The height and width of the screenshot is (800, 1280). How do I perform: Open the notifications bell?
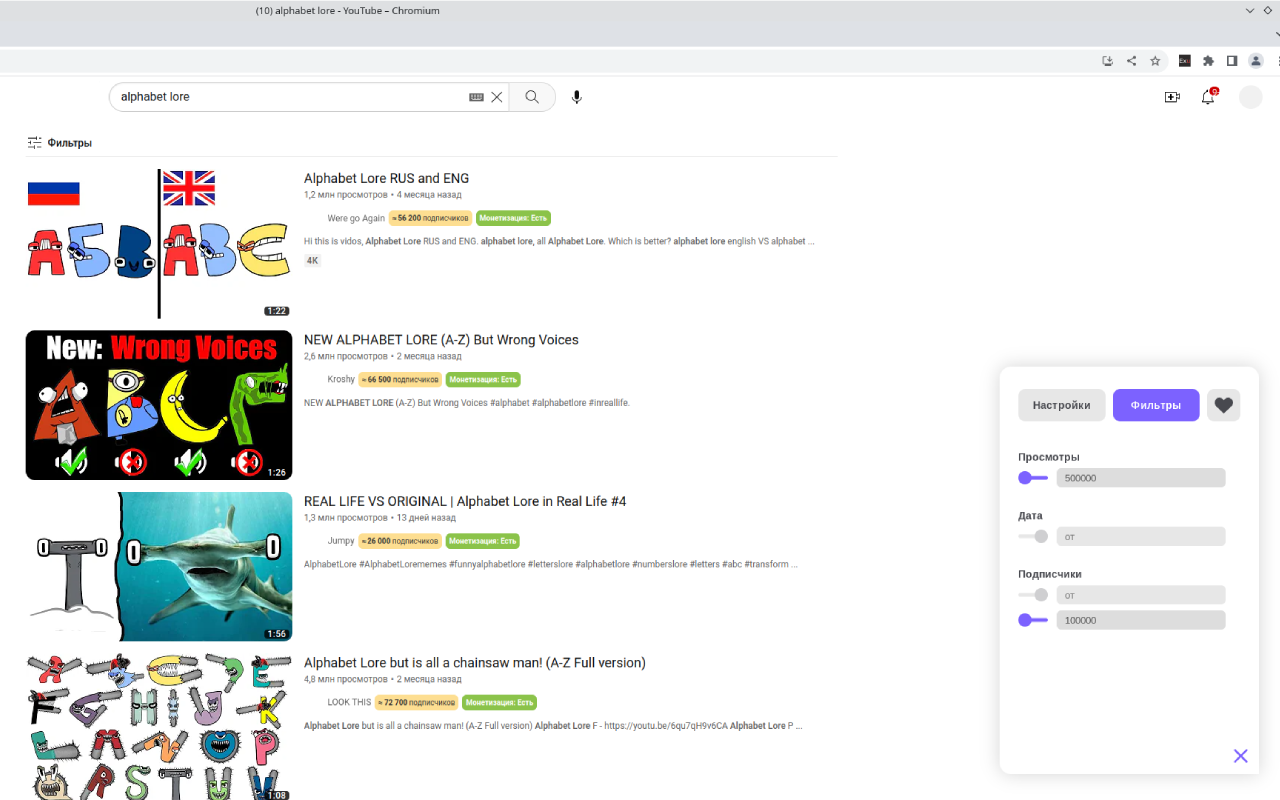click(1208, 97)
